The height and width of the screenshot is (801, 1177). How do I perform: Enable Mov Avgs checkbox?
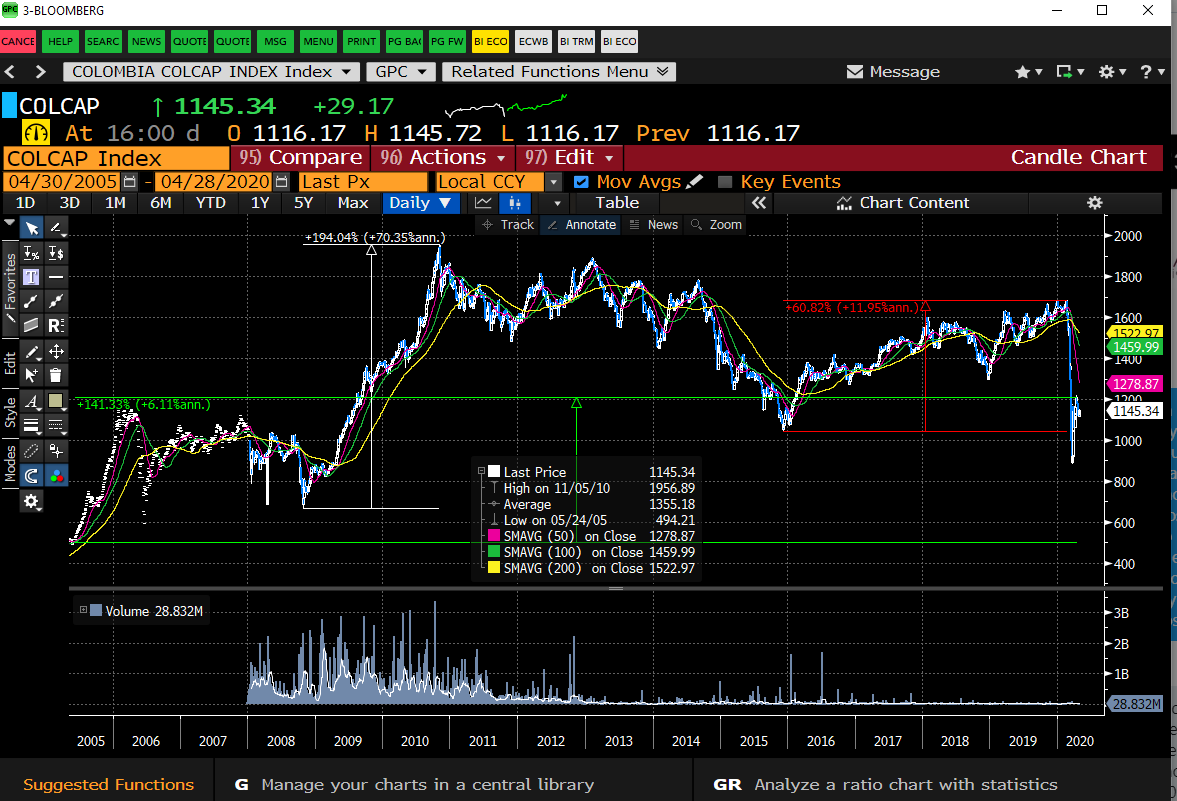pos(580,182)
